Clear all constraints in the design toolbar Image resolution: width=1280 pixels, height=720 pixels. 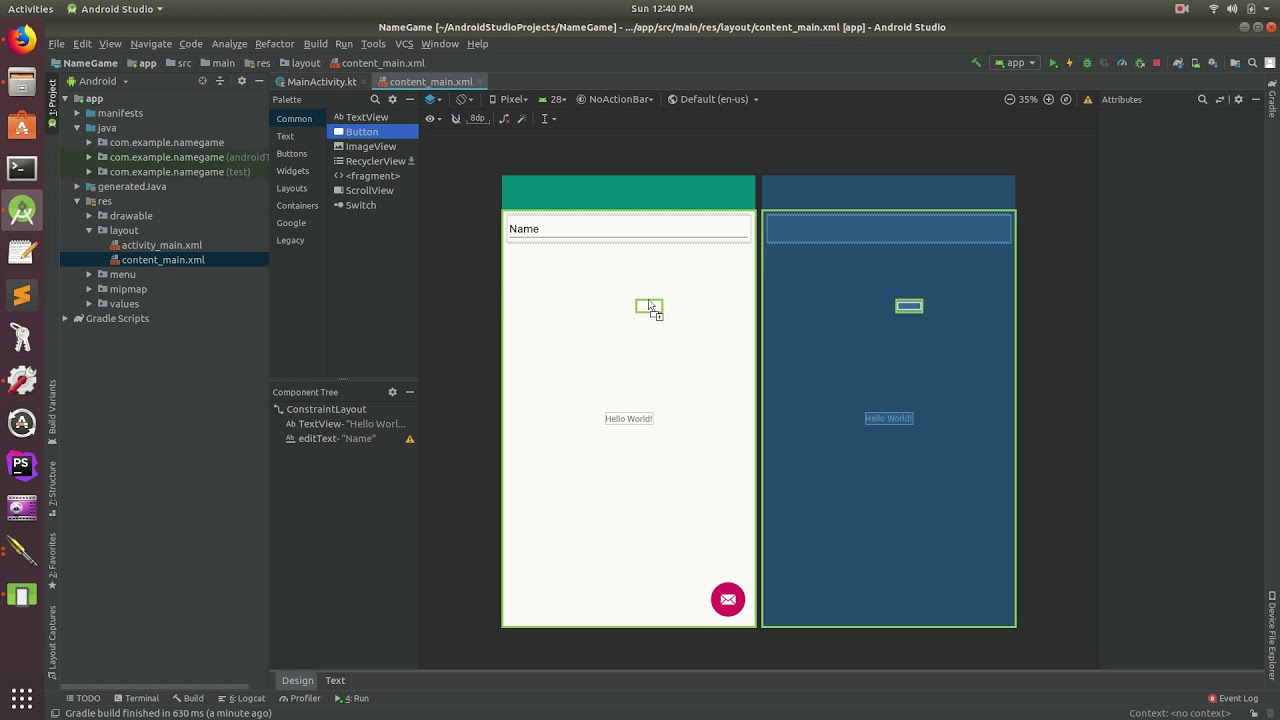click(x=504, y=119)
